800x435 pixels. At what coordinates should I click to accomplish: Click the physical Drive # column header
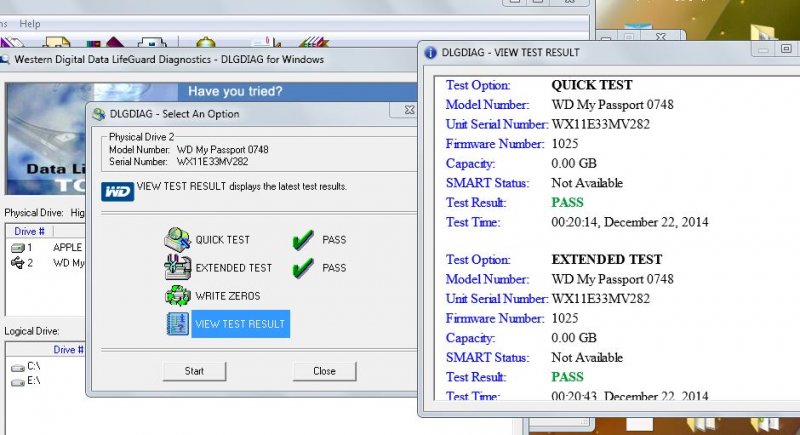[x=29, y=232]
